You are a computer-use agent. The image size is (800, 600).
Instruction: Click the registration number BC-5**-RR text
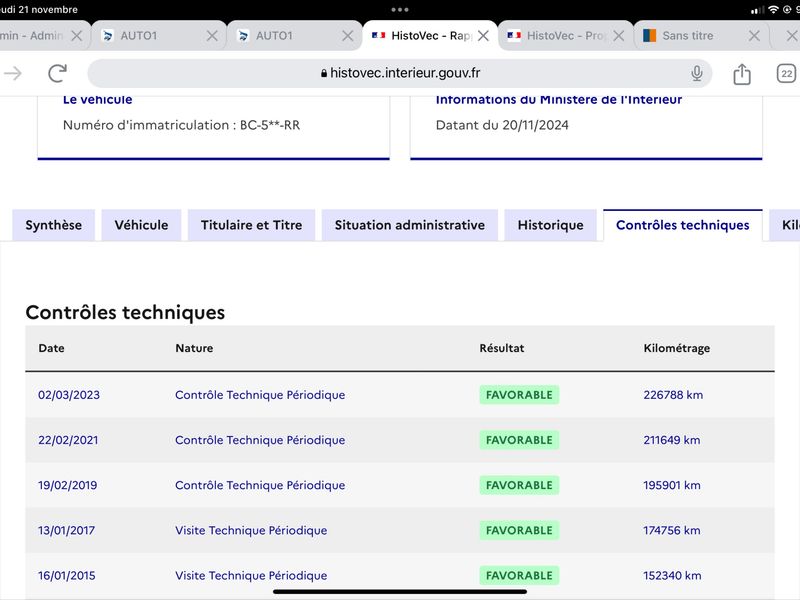270,125
